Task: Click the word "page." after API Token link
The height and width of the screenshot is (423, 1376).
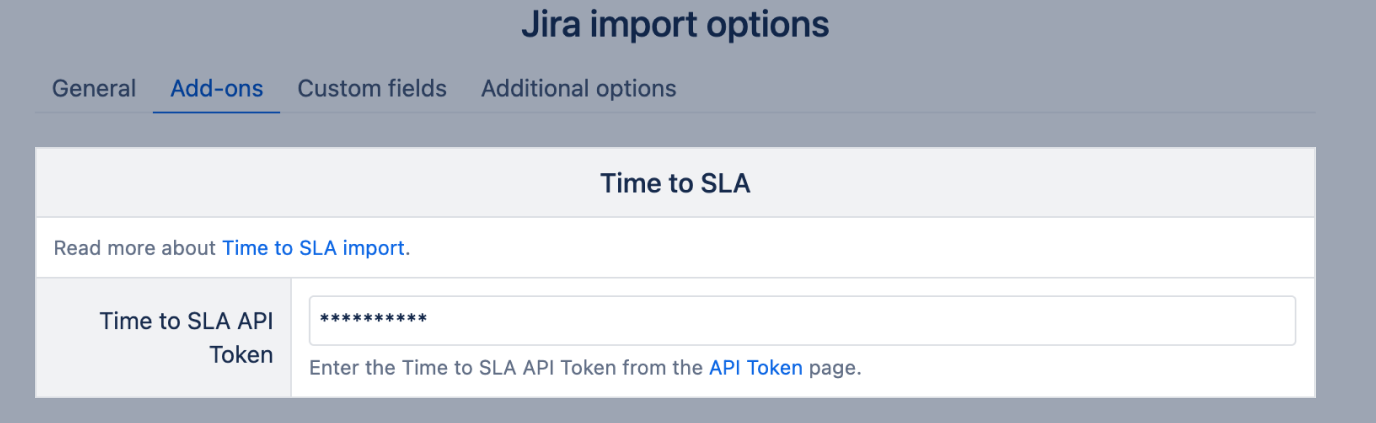Action: (x=835, y=367)
